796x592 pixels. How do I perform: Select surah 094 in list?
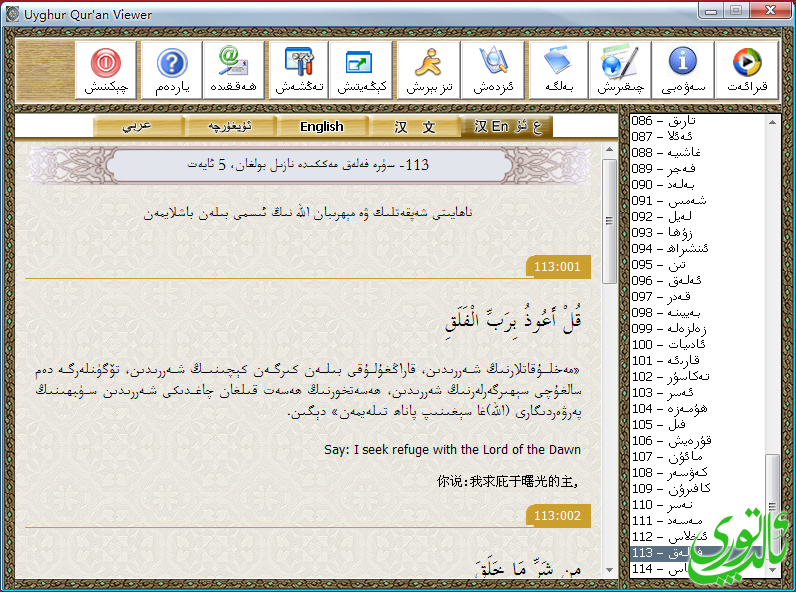(x=697, y=248)
